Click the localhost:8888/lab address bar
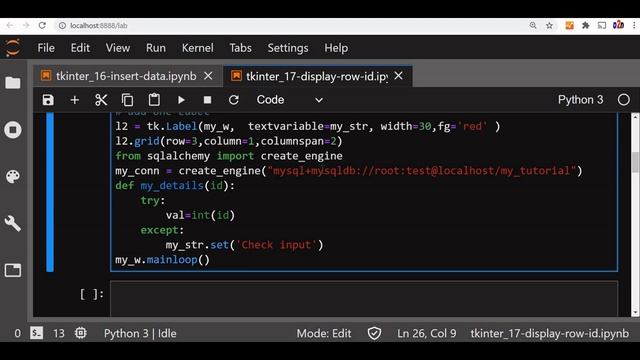Viewport: 640px width, 360px height. pos(98,25)
